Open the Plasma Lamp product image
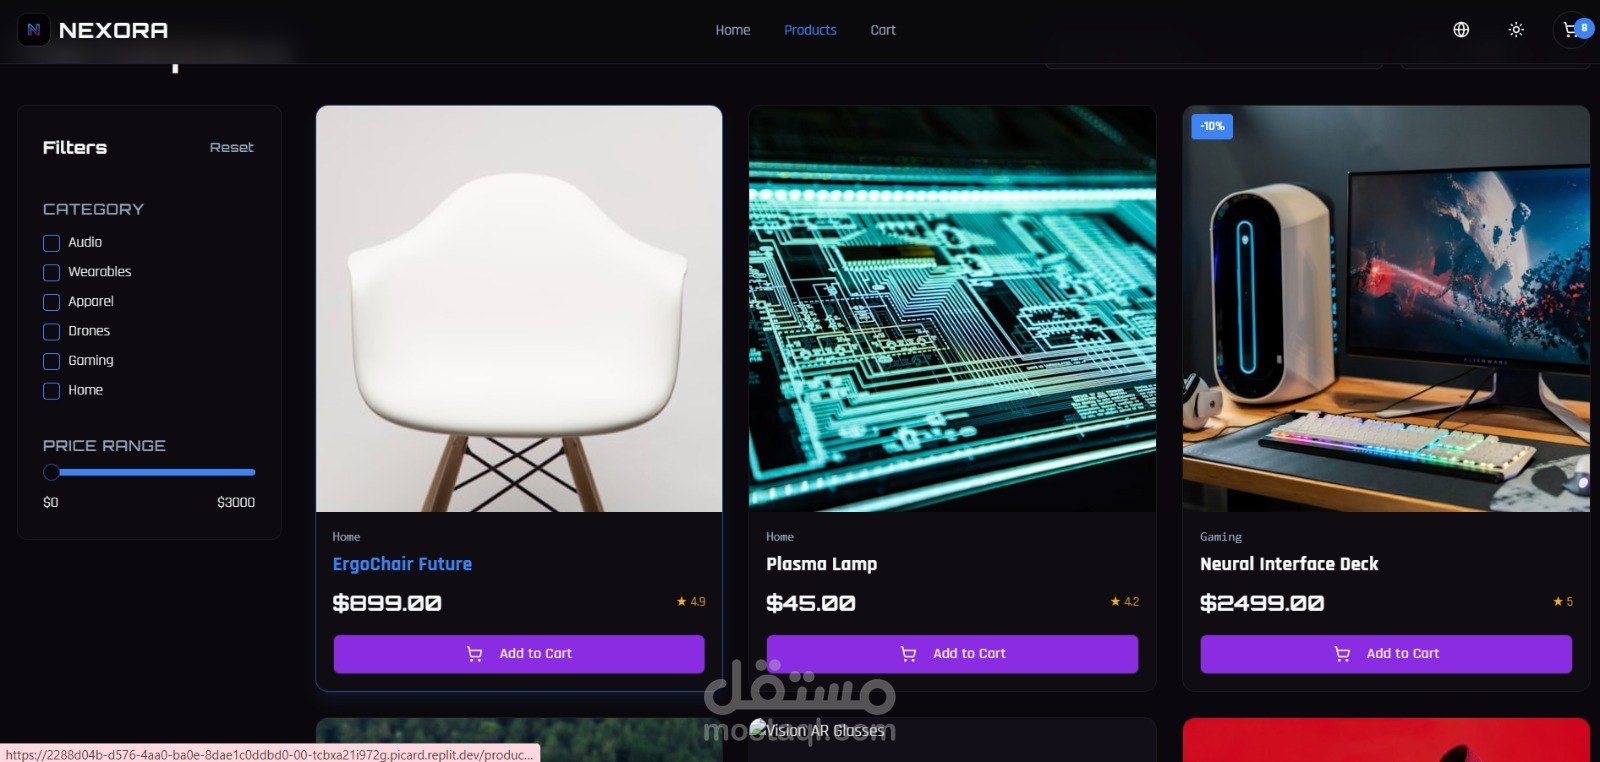1600x762 pixels. click(x=952, y=309)
